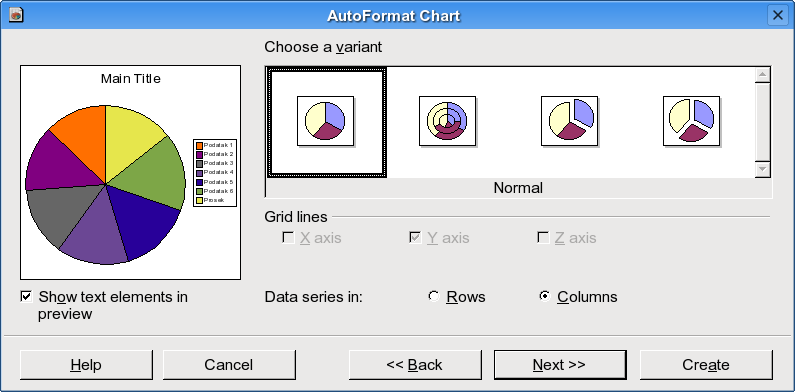The height and width of the screenshot is (392, 795).
Task: Click the Y axis grid lines checkbox
Action: click(x=415, y=237)
